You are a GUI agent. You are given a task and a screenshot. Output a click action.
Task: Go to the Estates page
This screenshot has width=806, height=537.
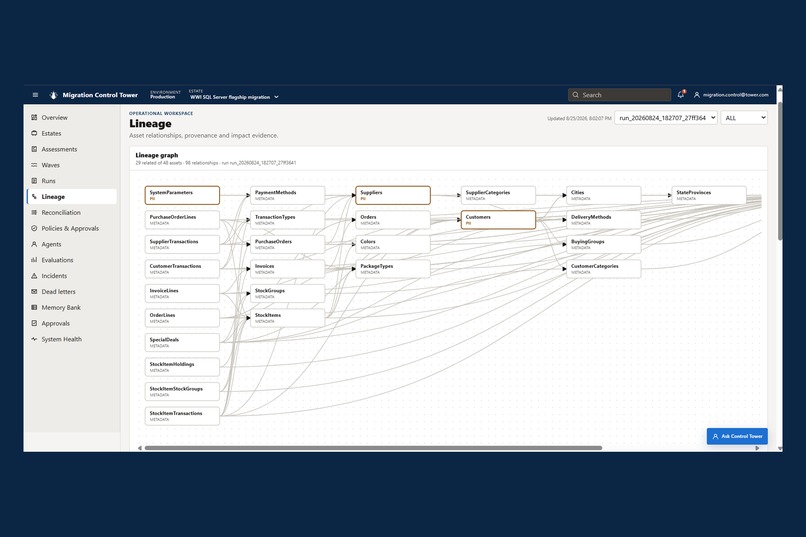coord(72,134)
